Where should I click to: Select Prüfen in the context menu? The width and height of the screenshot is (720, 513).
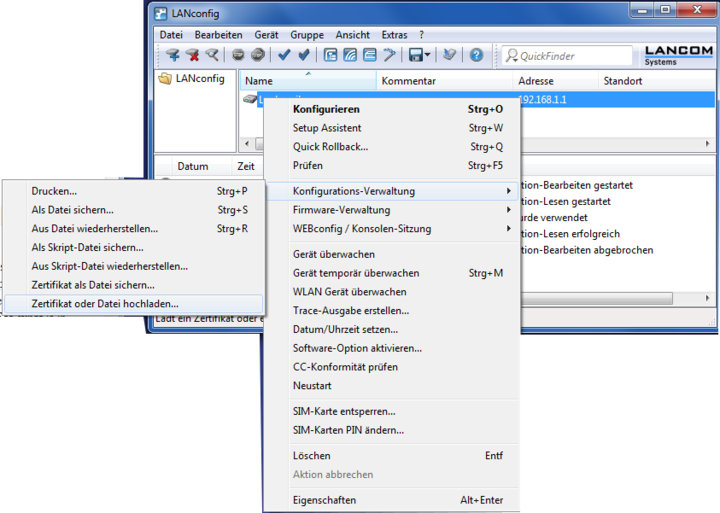(393, 166)
